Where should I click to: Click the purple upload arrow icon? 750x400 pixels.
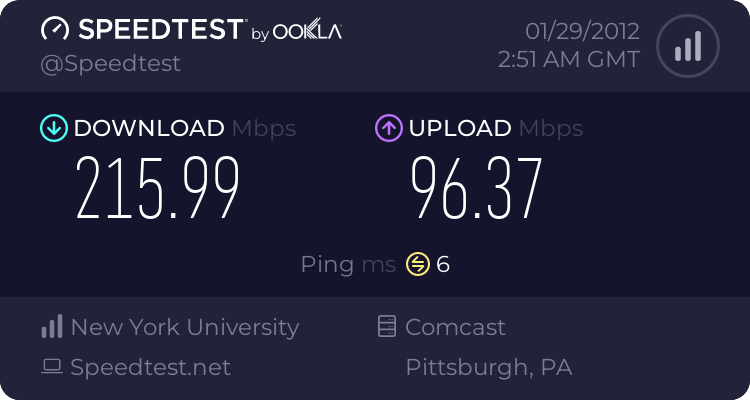388,128
